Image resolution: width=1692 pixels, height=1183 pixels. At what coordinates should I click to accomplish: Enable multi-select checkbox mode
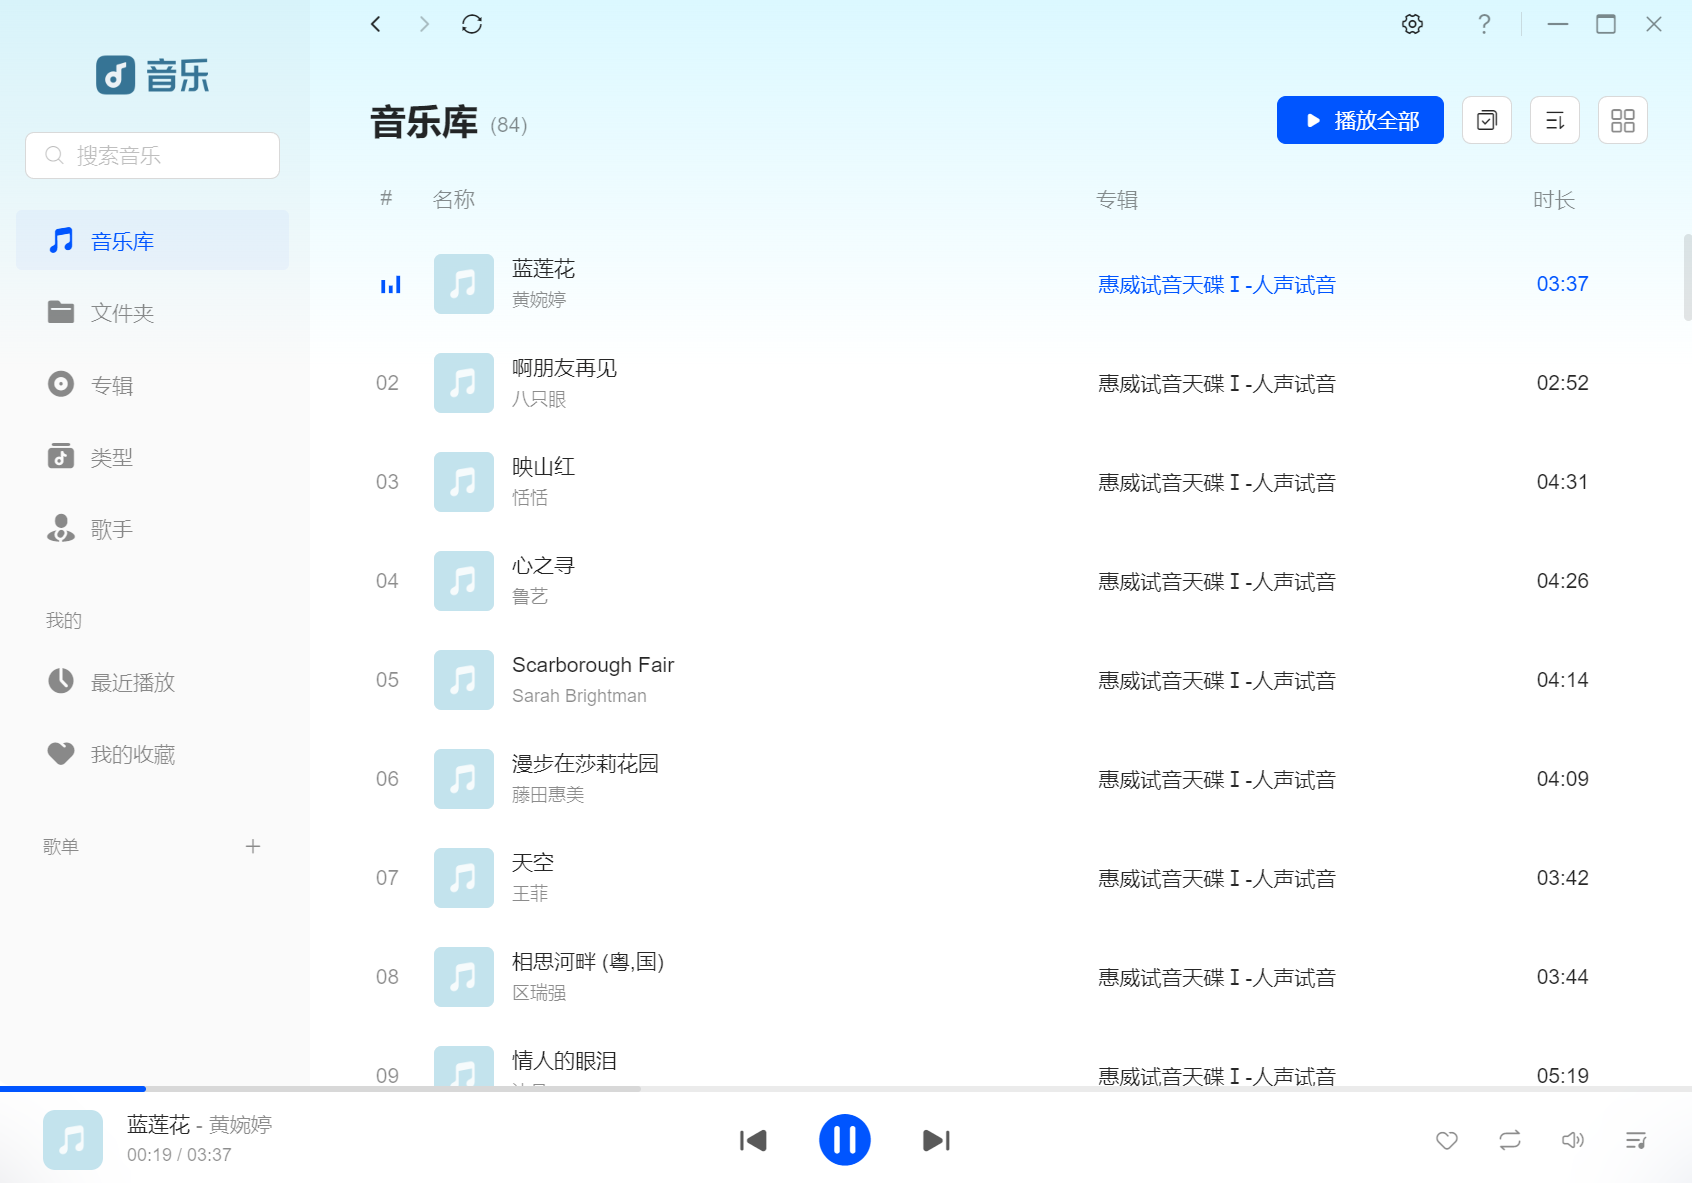(1487, 120)
